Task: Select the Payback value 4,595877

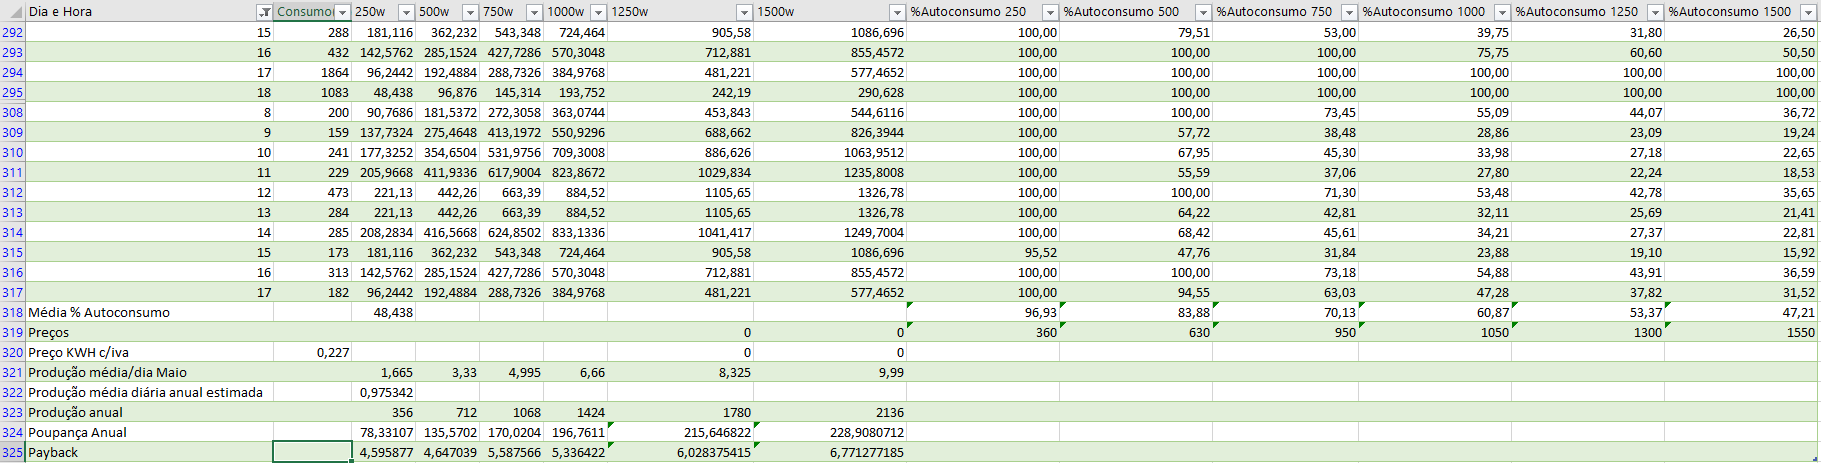Action: point(384,452)
